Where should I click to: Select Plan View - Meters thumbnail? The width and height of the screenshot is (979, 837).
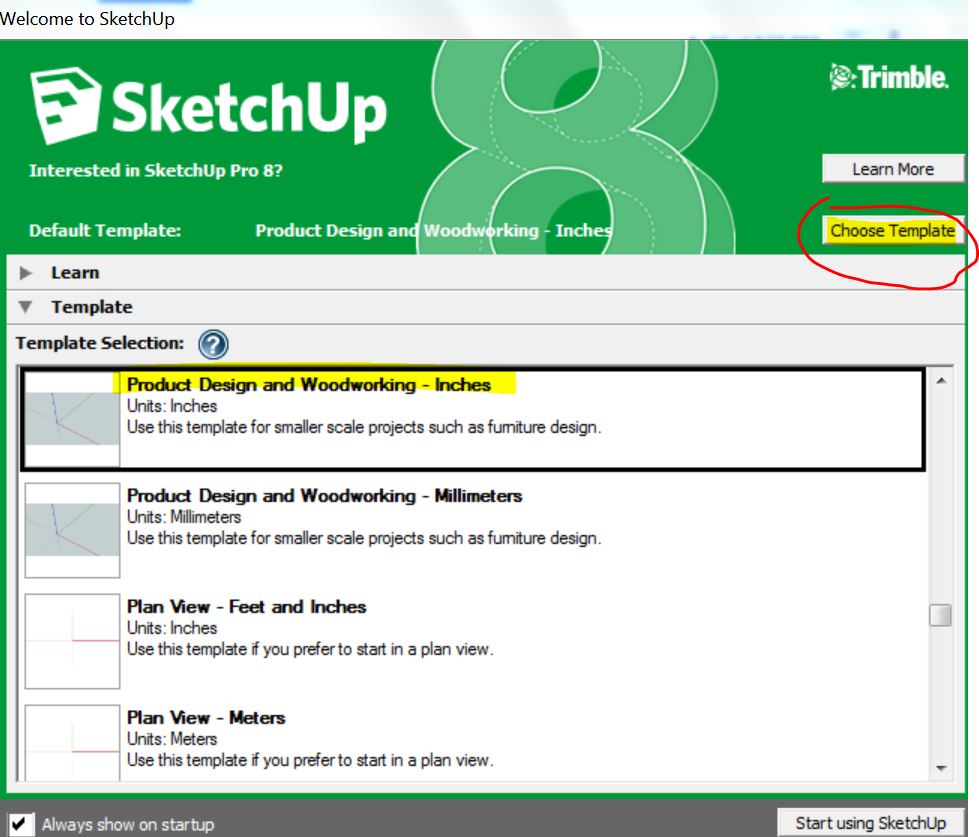72,743
